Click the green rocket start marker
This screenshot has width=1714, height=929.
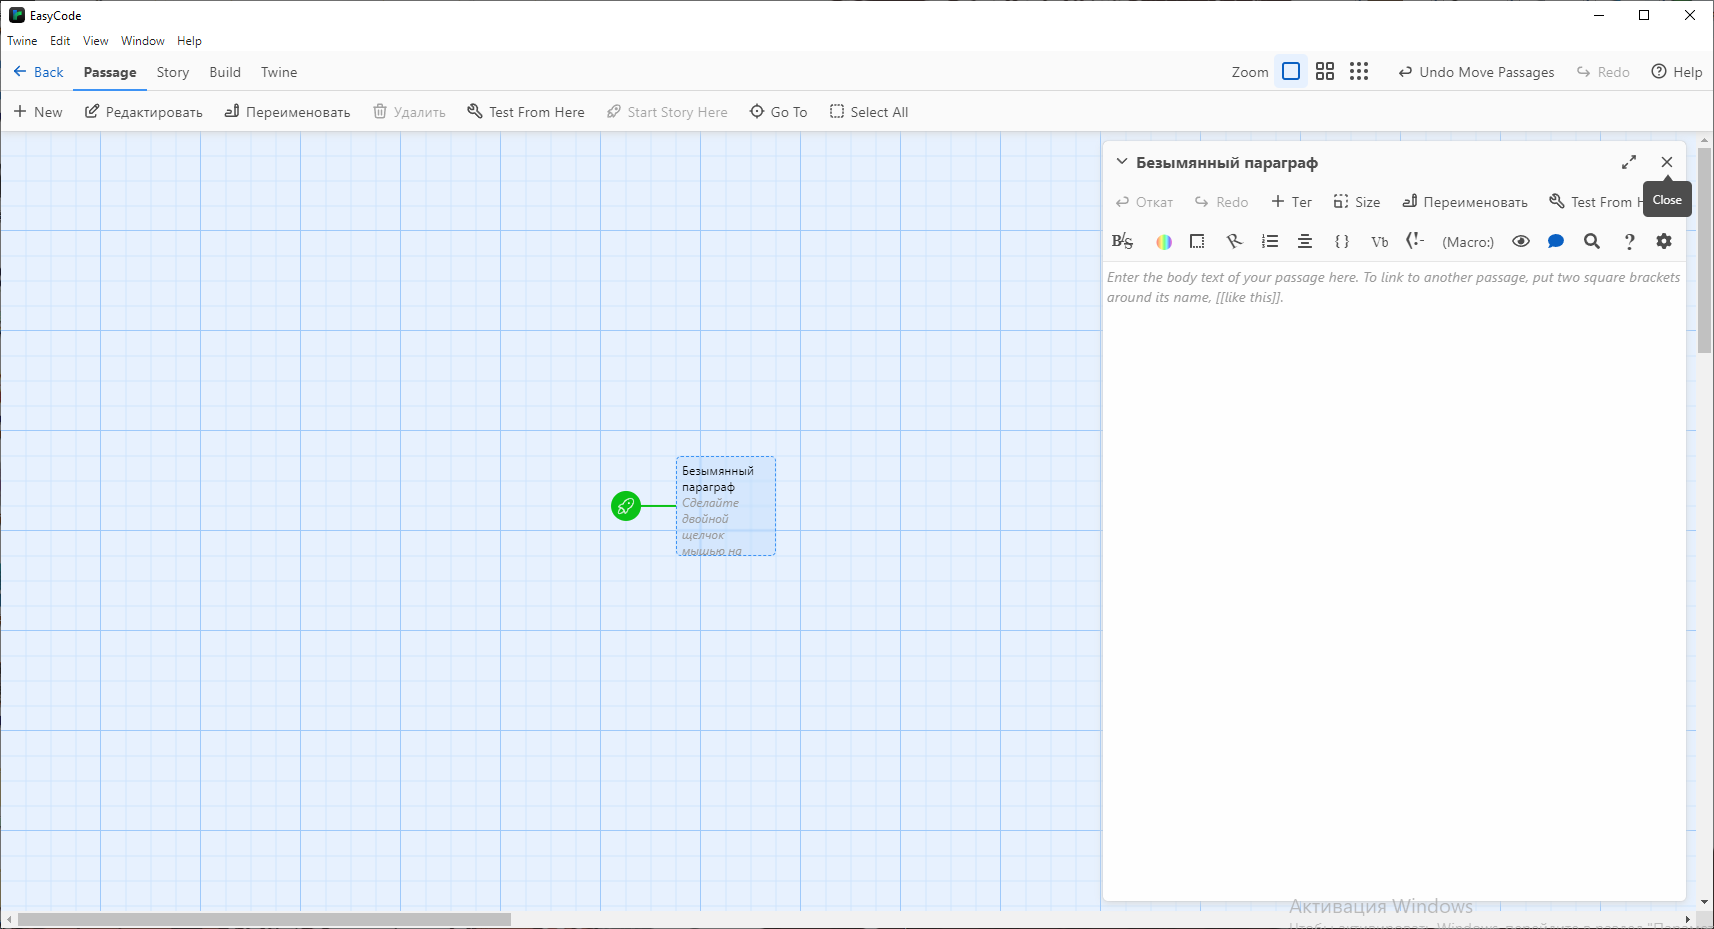pos(626,506)
